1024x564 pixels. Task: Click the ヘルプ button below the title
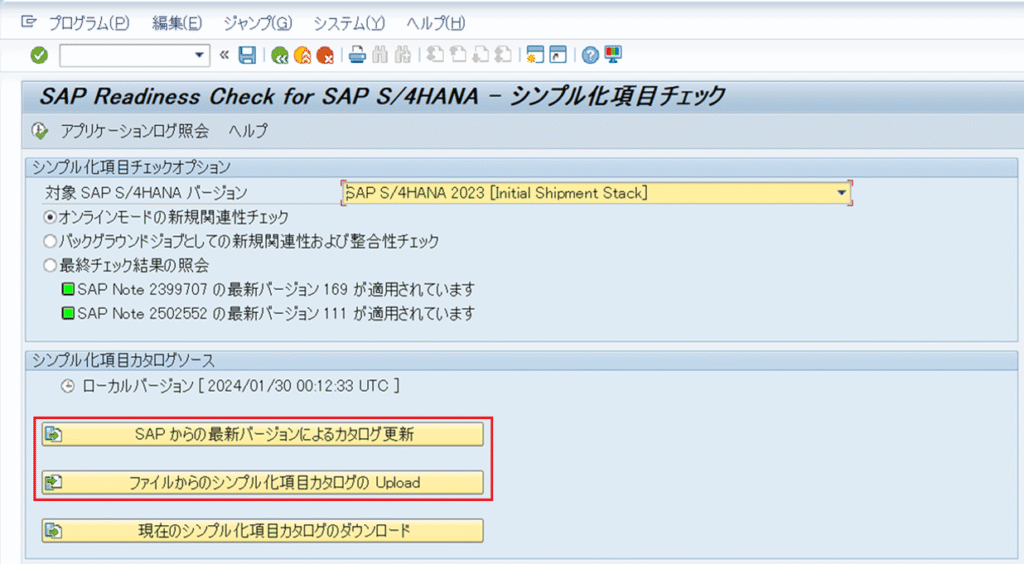(x=248, y=131)
